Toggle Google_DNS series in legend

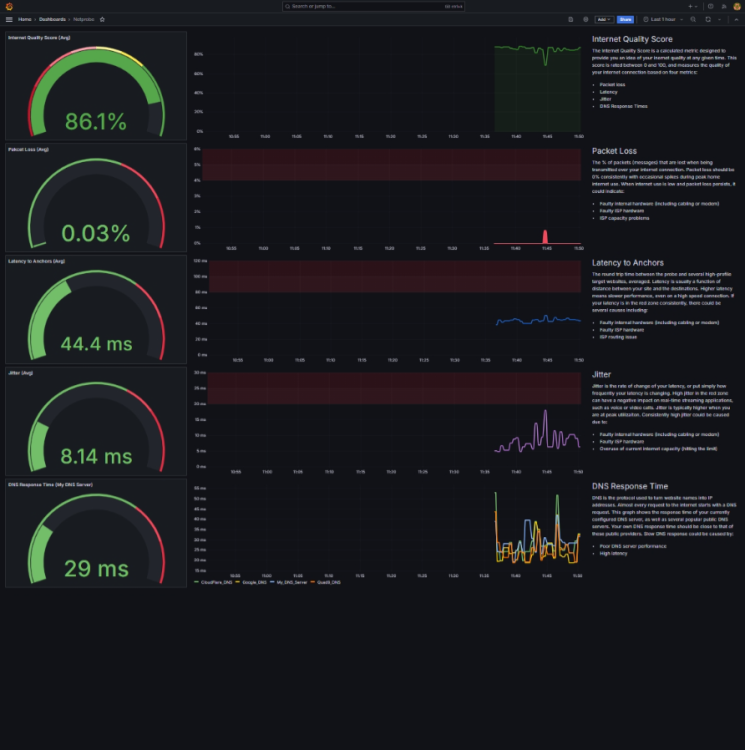[252, 582]
